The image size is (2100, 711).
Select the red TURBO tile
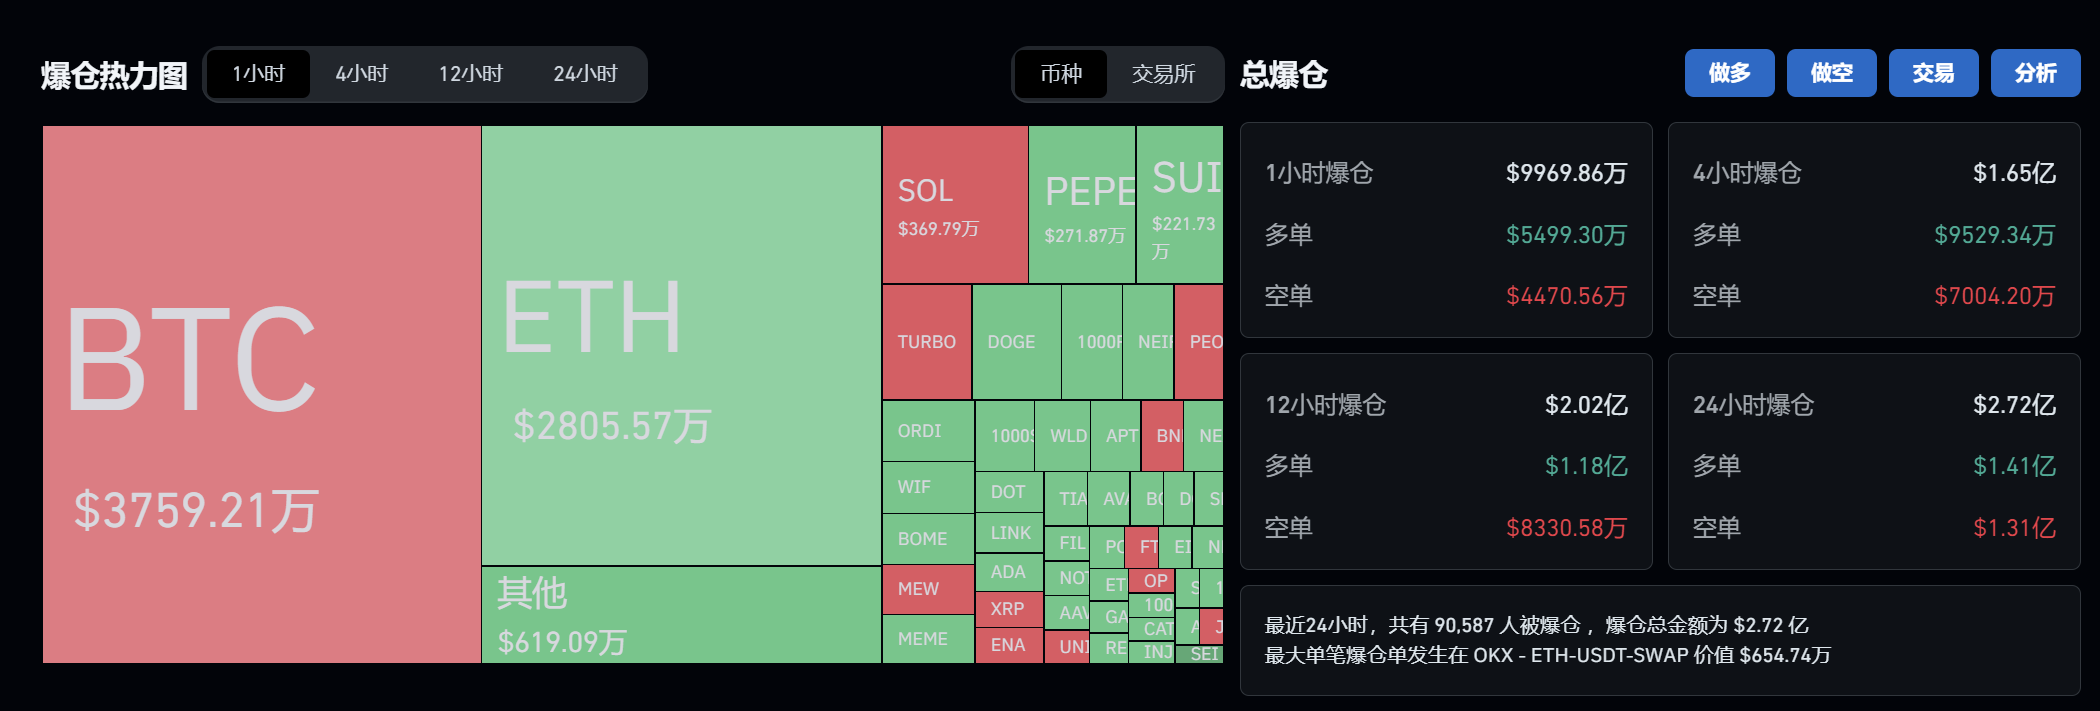tap(927, 342)
